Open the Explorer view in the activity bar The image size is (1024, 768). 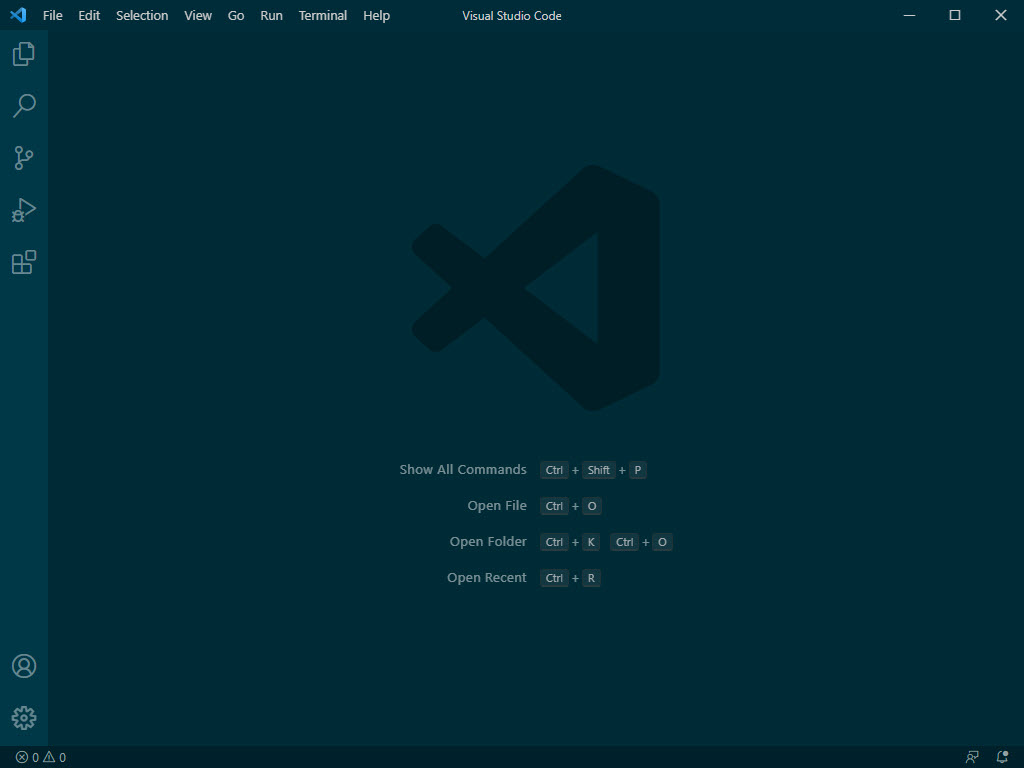tap(22, 54)
